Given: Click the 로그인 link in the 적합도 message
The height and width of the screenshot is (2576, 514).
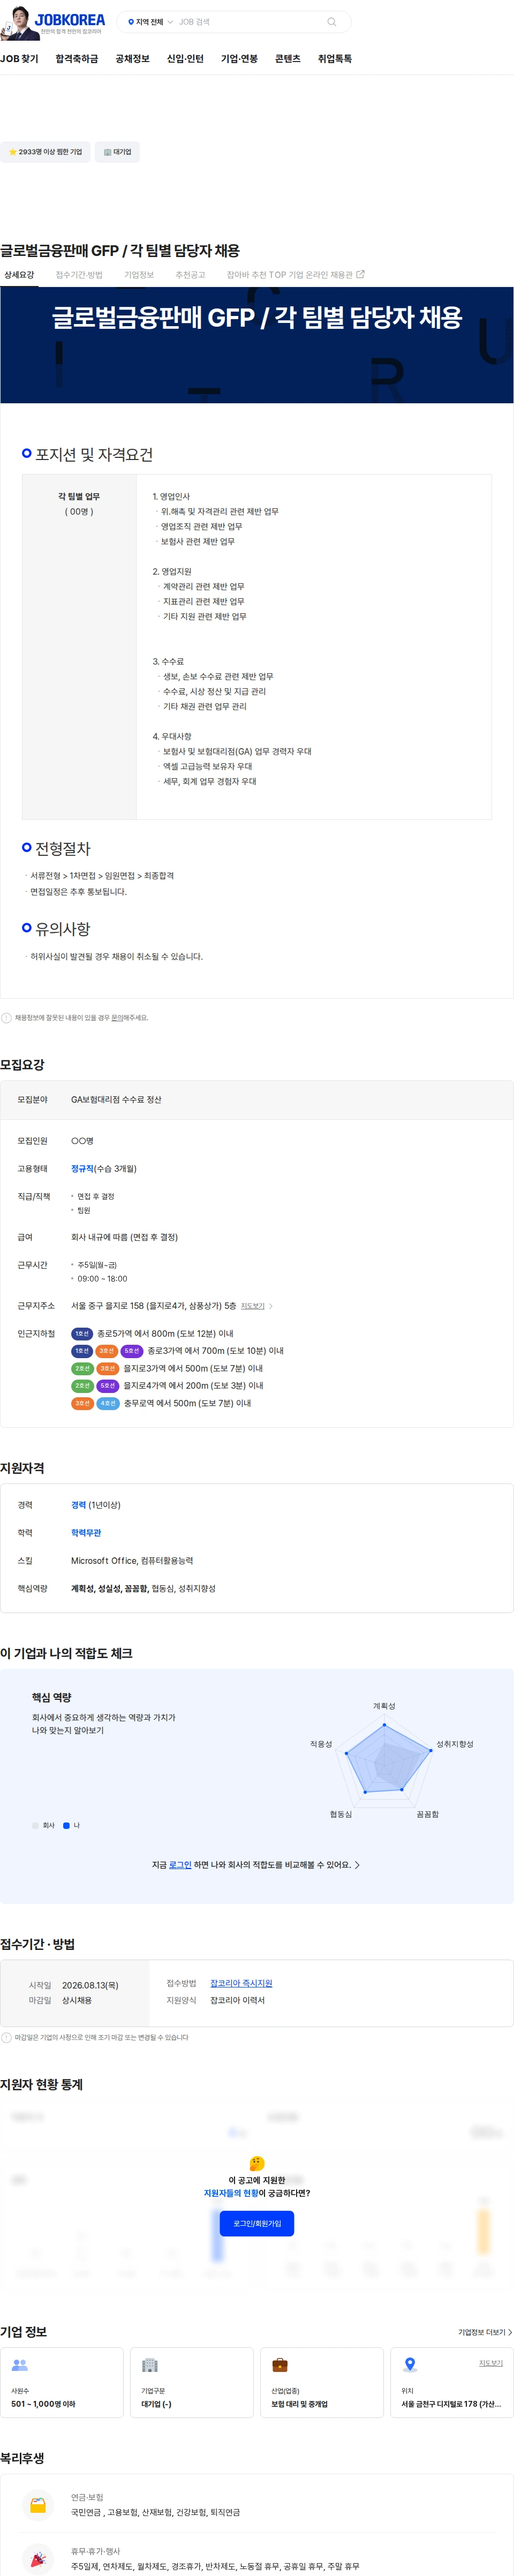Looking at the screenshot, I should click(x=180, y=1865).
